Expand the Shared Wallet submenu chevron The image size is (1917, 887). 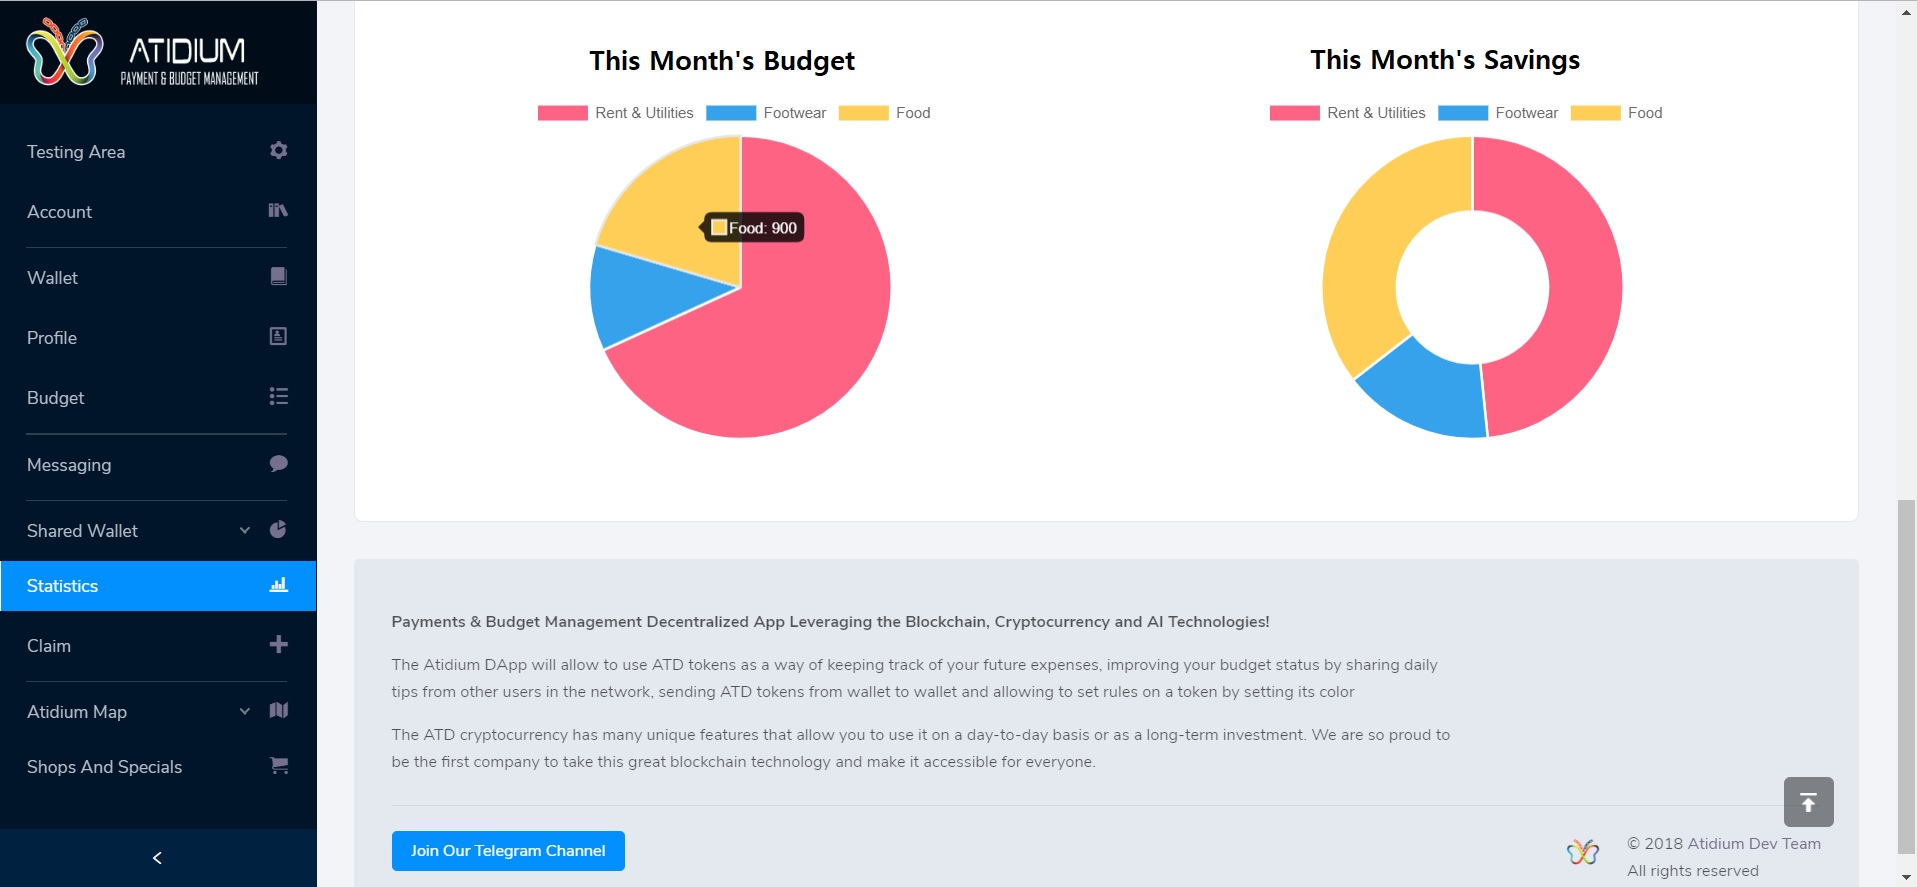[x=245, y=530]
